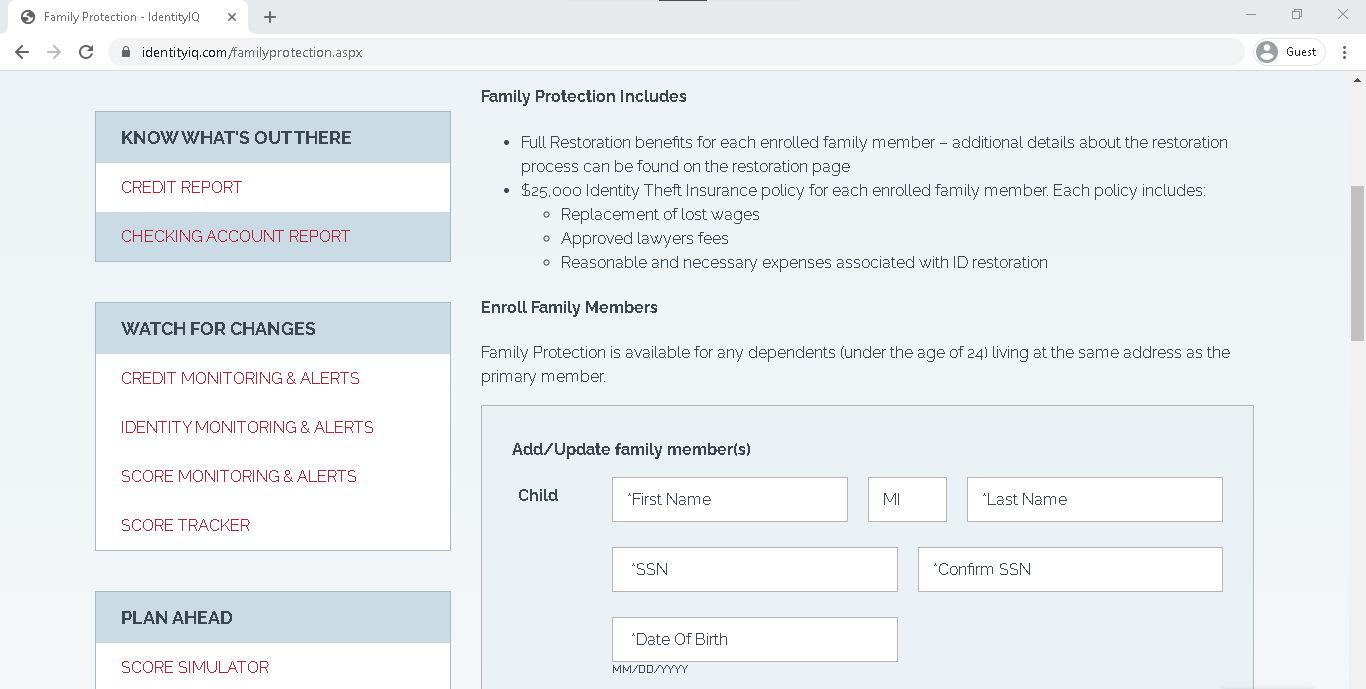This screenshot has width=1366, height=689.
Task: Click the child's First Name field
Action: 729,499
